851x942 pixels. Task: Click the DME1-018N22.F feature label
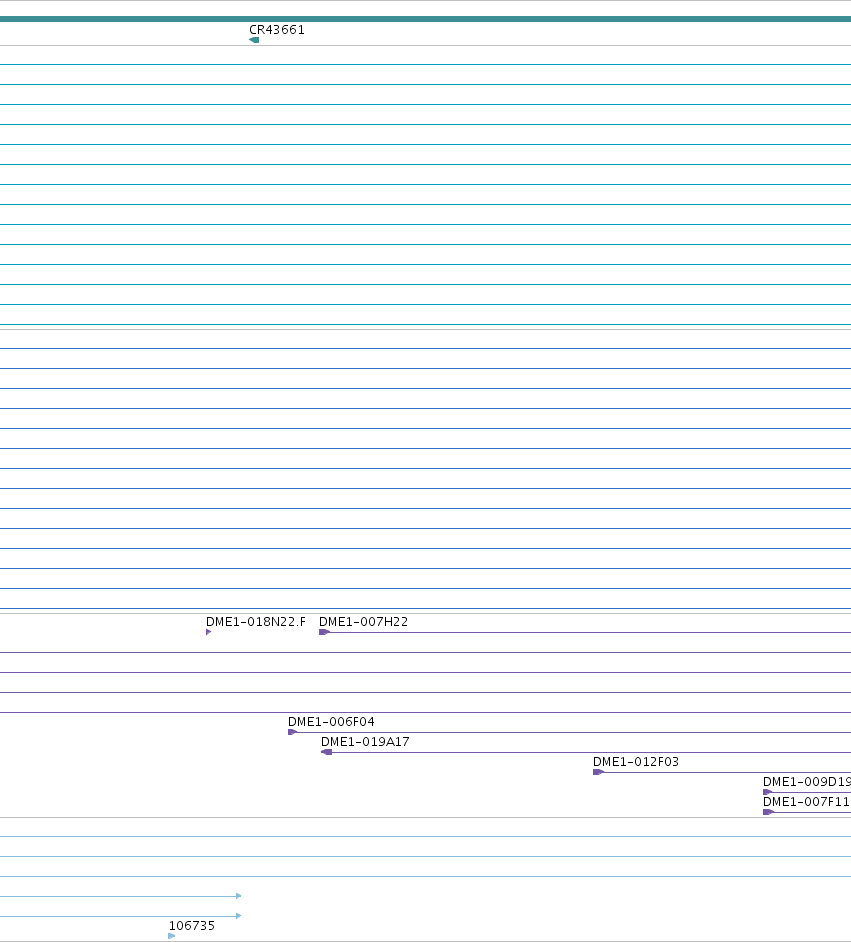256,622
